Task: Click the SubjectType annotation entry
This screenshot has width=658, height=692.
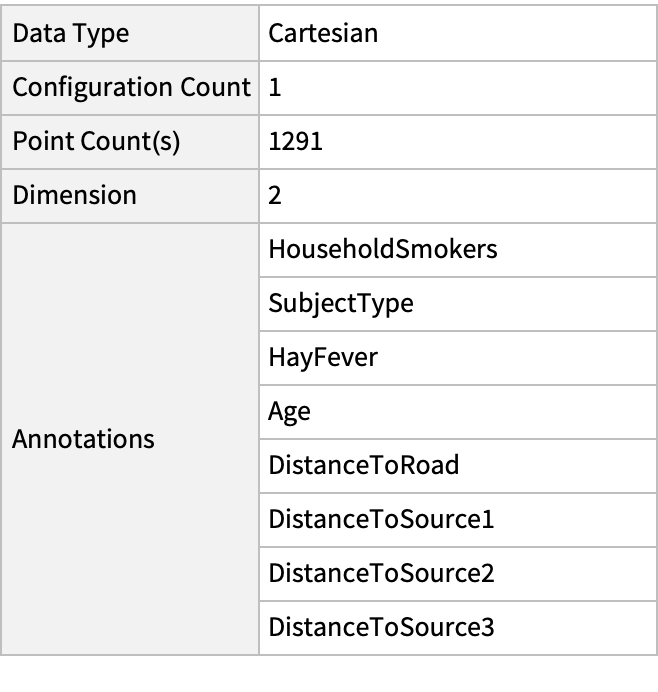Action: [340, 303]
